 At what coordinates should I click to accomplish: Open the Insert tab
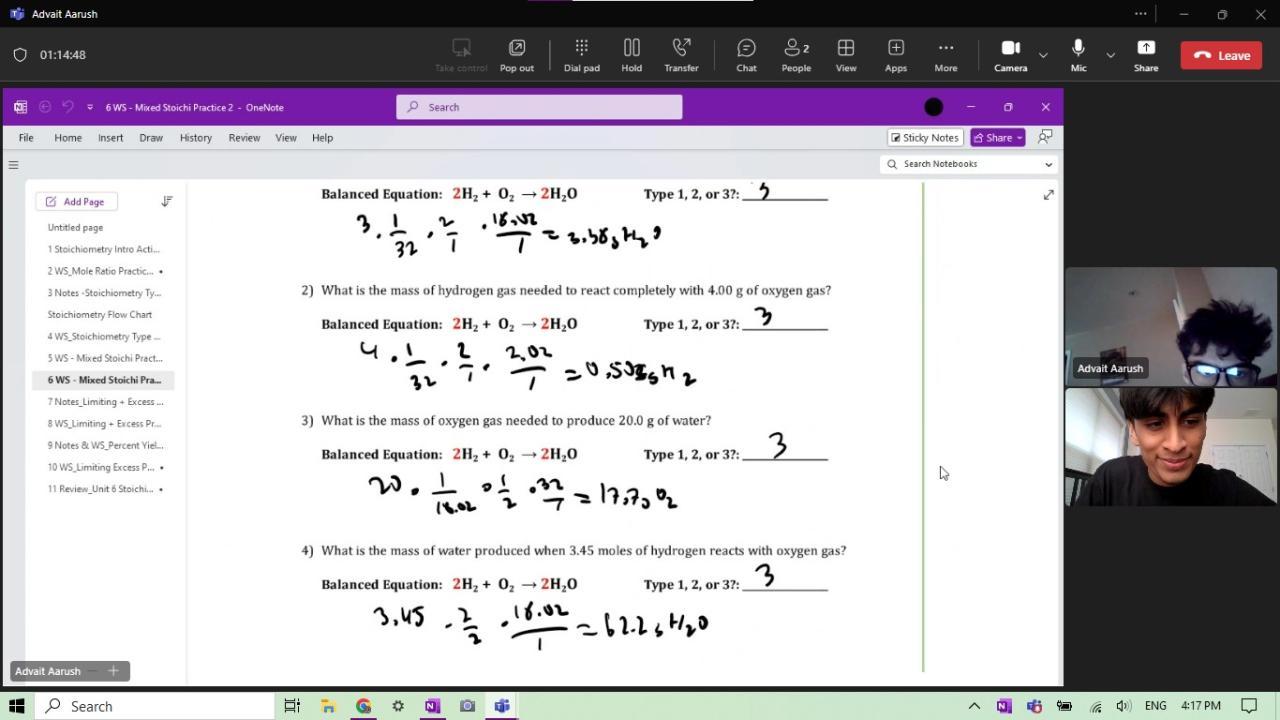pyautogui.click(x=111, y=138)
